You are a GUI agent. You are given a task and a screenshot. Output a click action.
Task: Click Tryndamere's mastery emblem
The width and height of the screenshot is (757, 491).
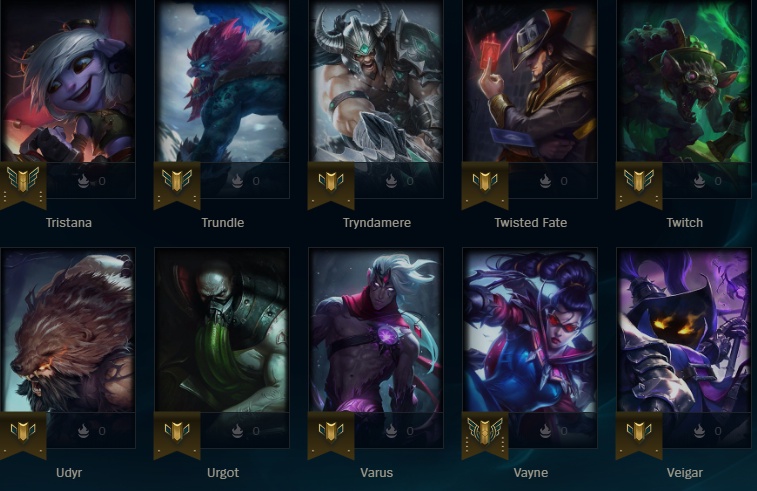[331, 182]
